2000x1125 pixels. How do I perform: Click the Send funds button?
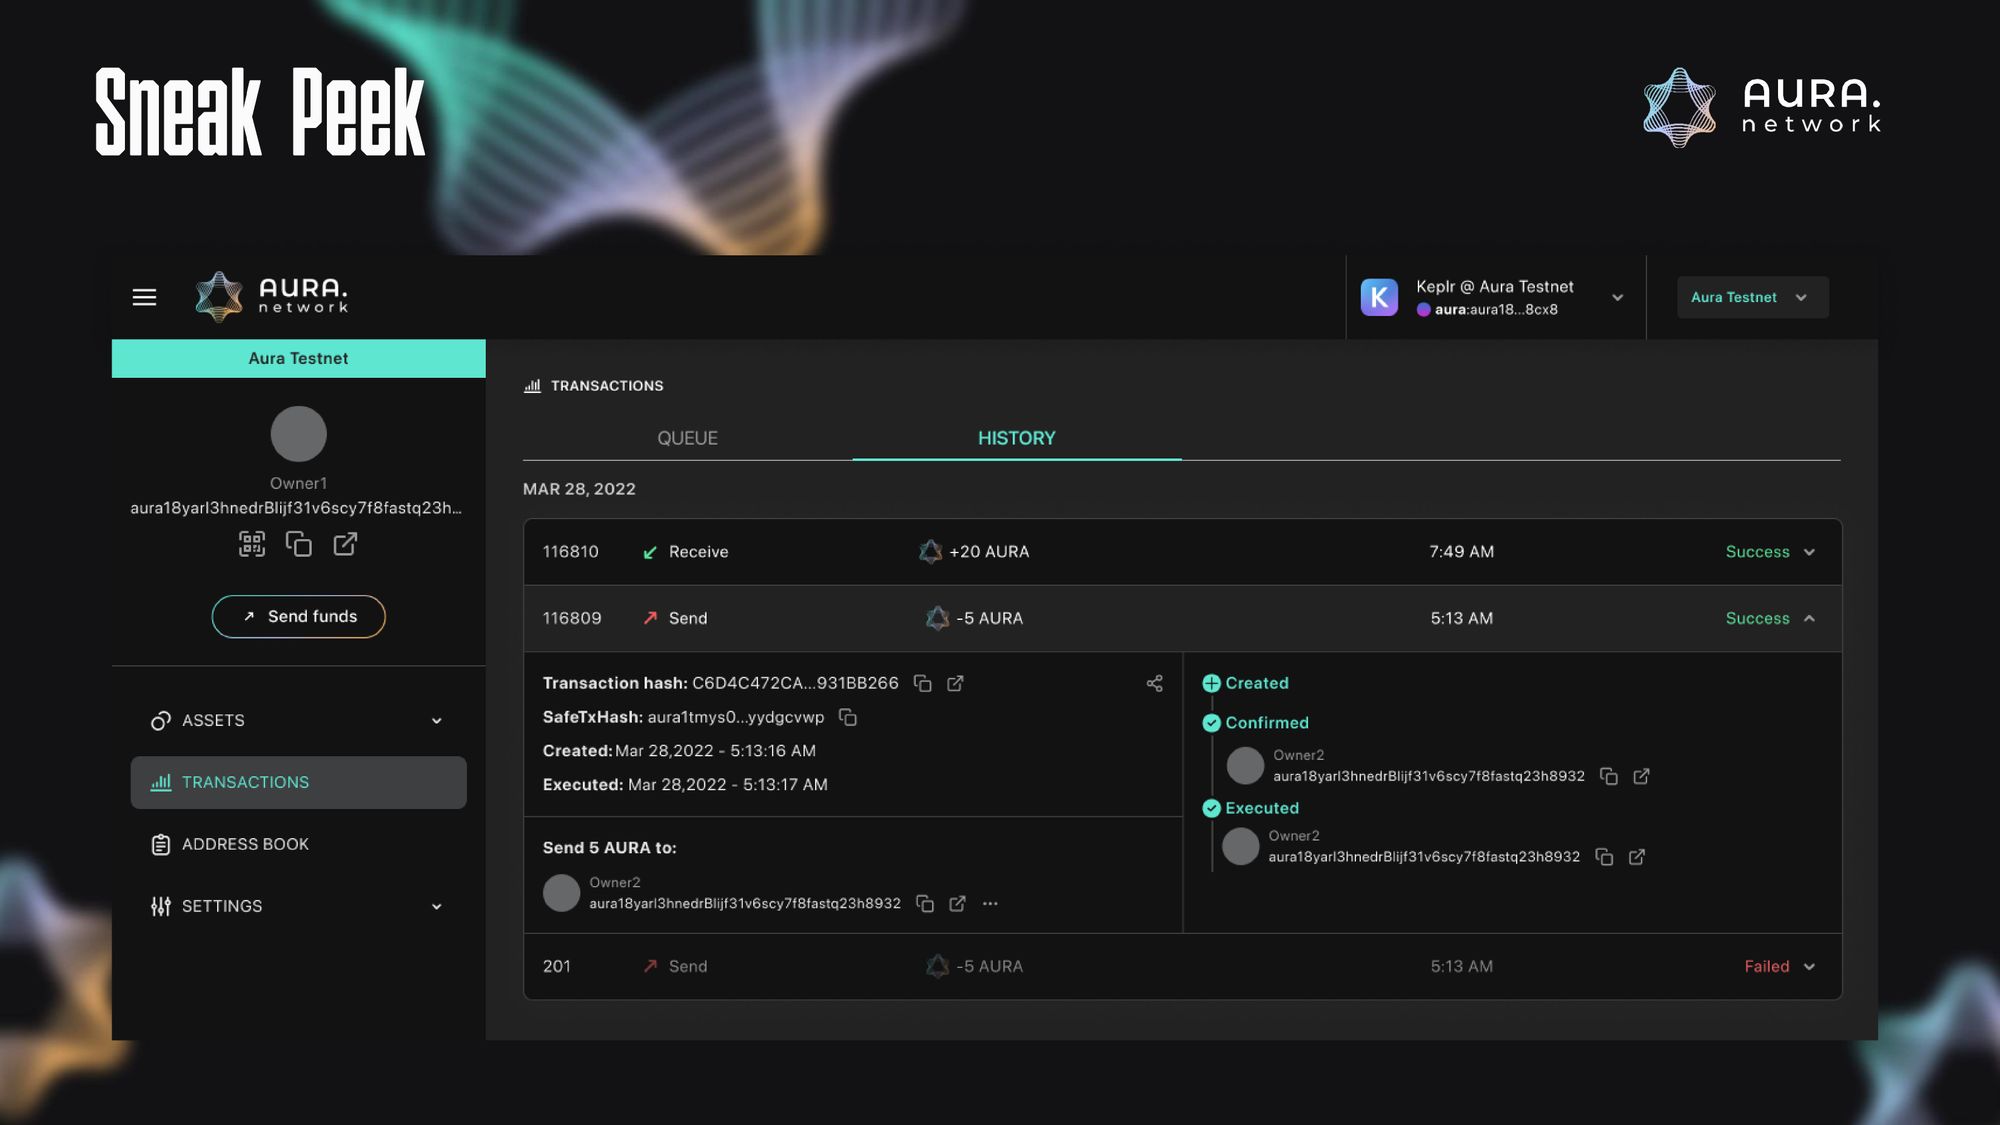click(x=298, y=616)
